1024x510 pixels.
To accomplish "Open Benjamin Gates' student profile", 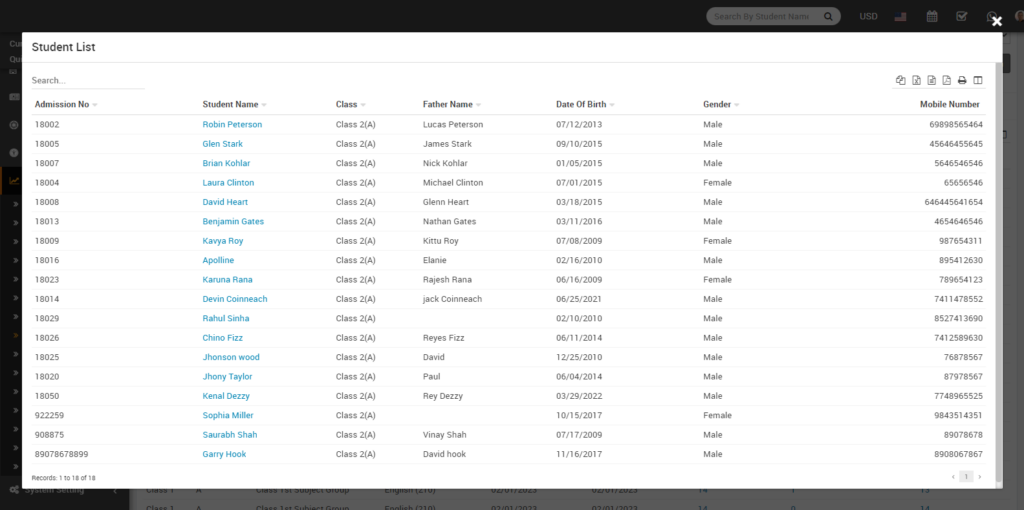I will [x=233, y=221].
